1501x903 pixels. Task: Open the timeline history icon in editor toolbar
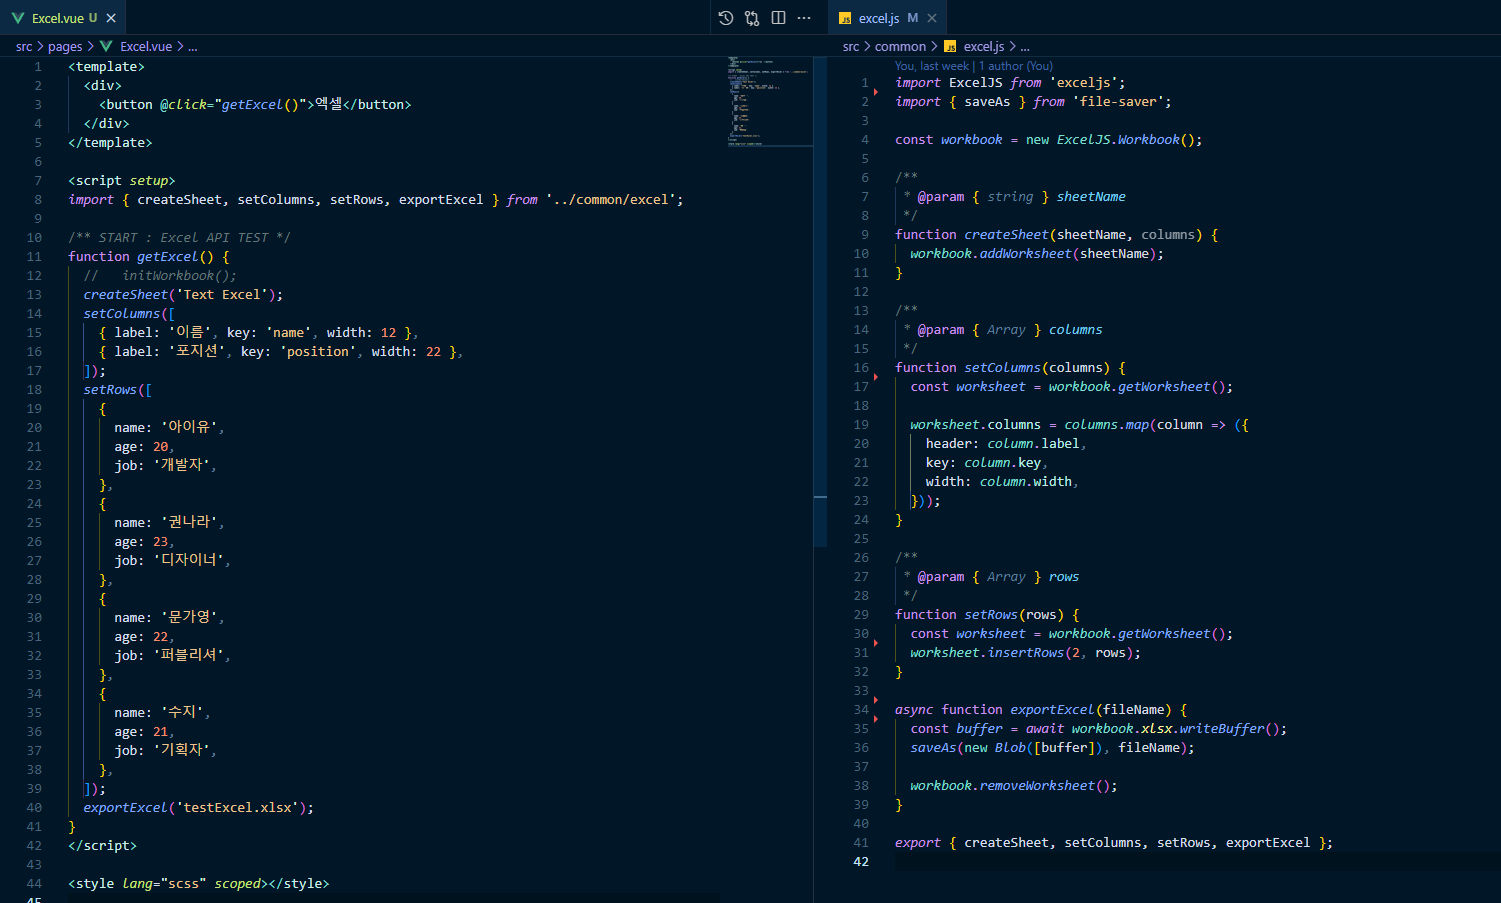coord(726,18)
